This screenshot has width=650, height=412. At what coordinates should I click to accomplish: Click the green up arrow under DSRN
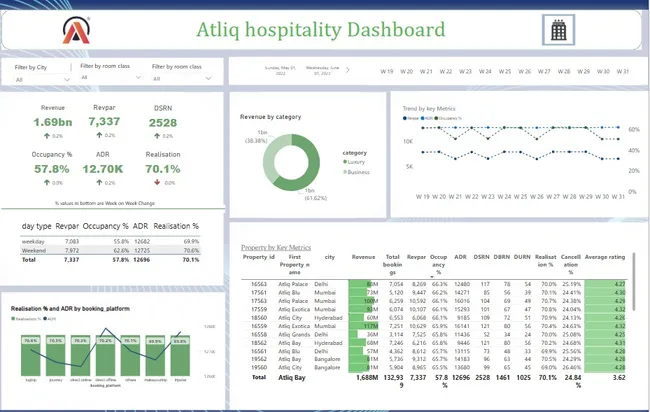click(x=157, y=136)
